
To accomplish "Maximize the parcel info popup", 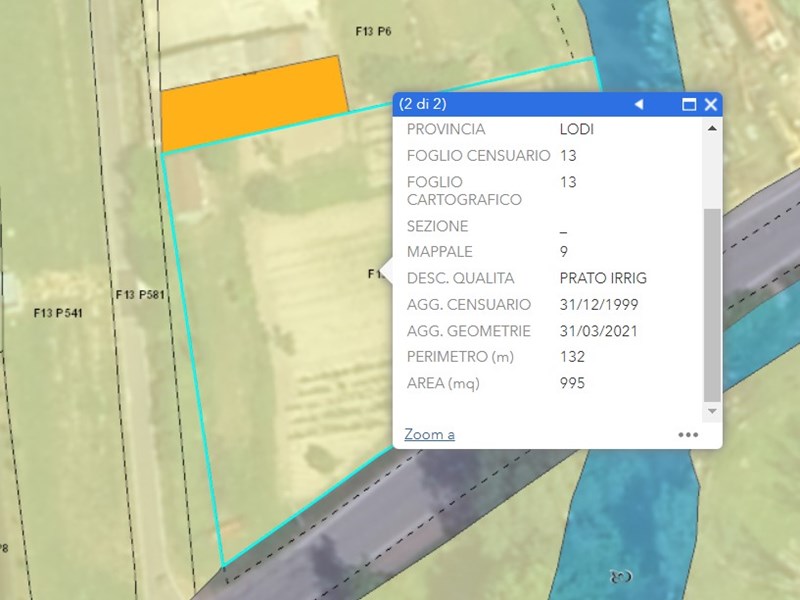I will point(689,104).
